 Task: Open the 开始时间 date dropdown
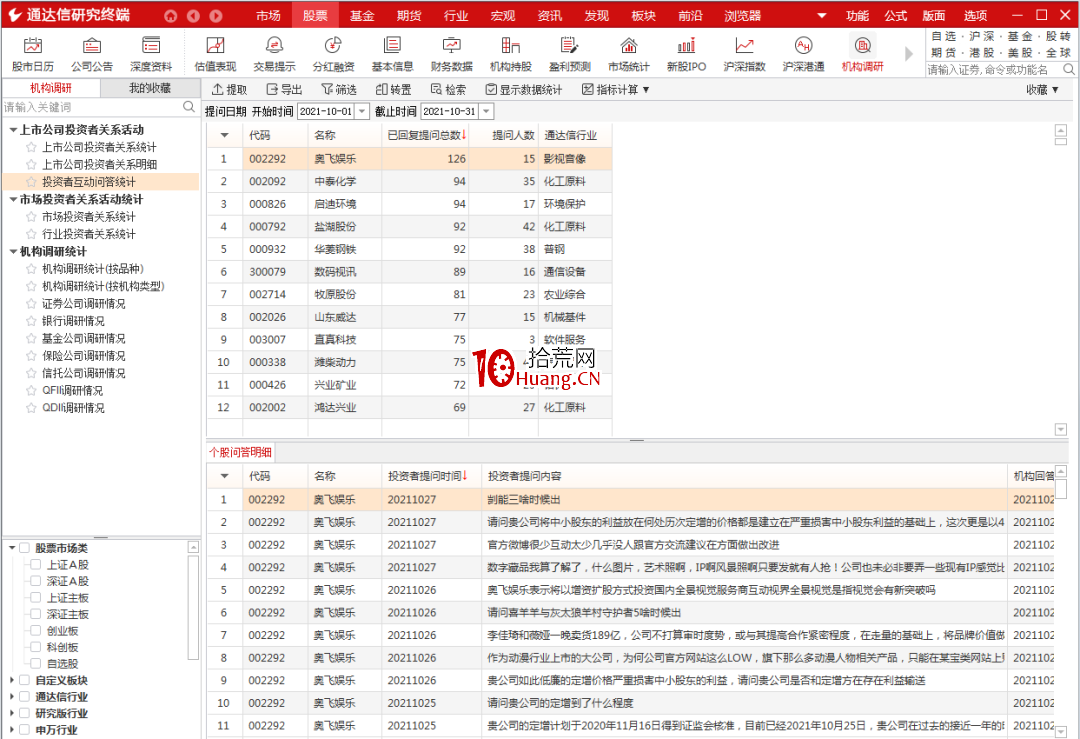click(362, 112)
